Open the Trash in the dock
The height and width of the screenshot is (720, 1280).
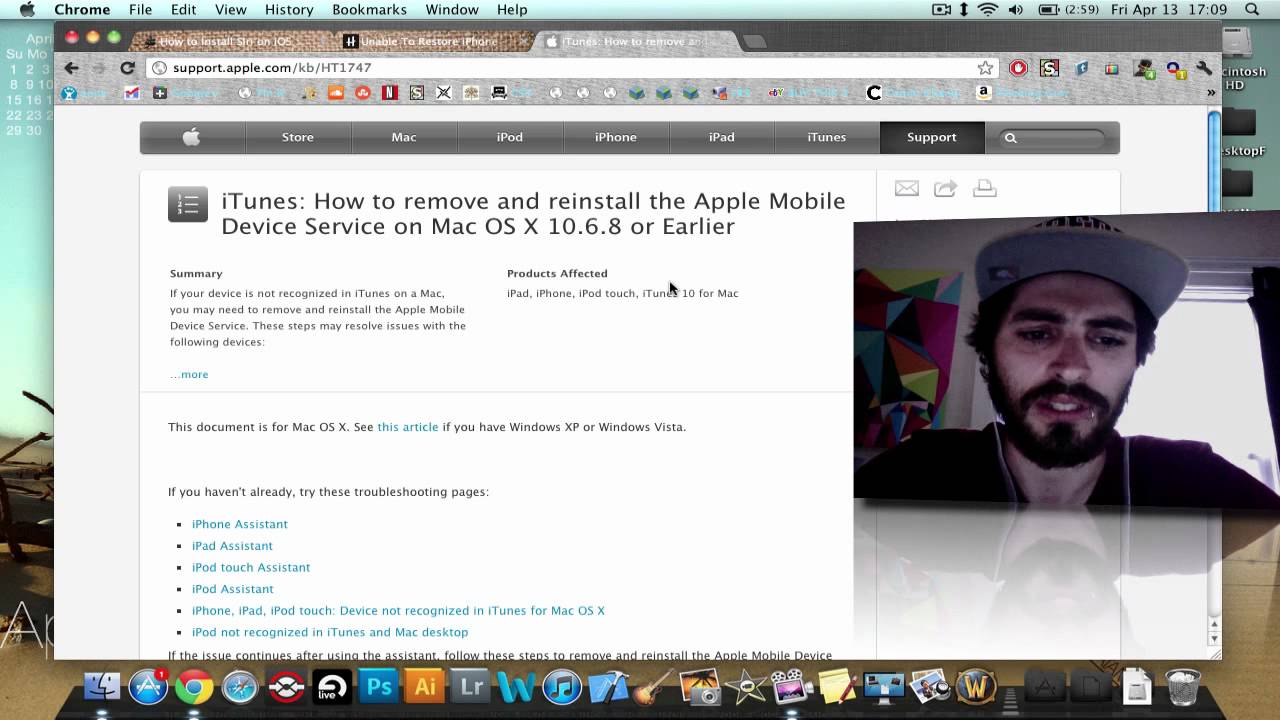tap(1183, 688)
